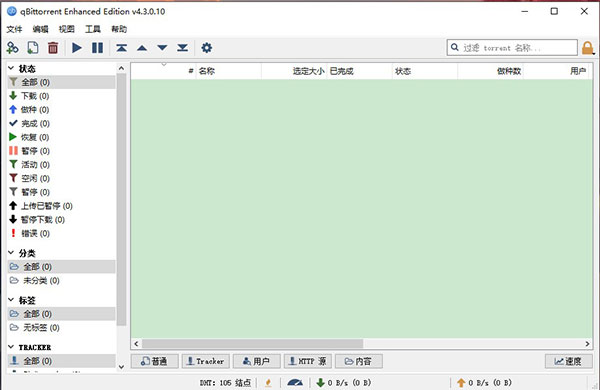600x390 pixels.
Task: Select the 错误 (0) status filter
Action: 61,233
